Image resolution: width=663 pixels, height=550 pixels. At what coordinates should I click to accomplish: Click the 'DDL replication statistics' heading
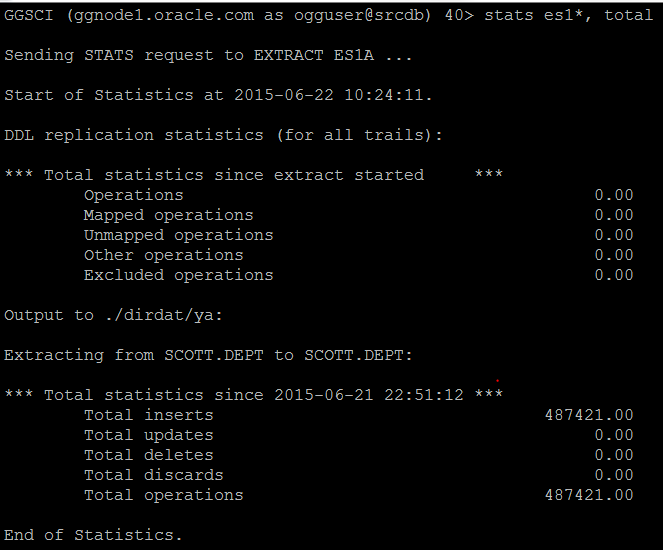pos(223,135)
